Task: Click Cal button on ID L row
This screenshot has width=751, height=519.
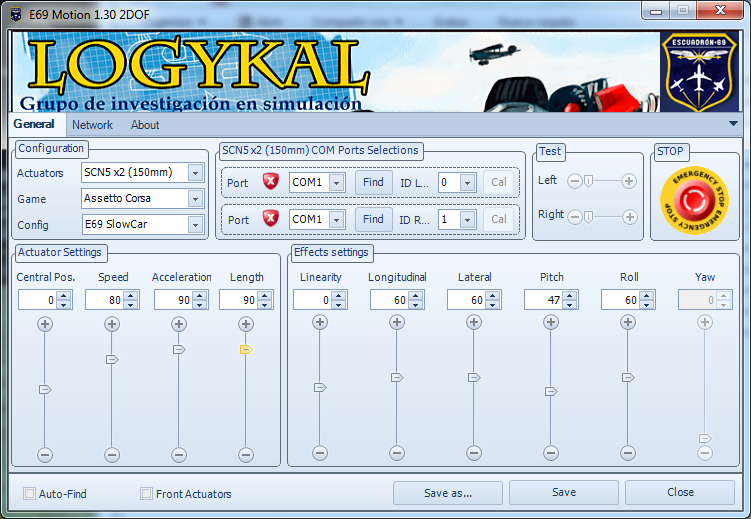Action: coord(499,182)
